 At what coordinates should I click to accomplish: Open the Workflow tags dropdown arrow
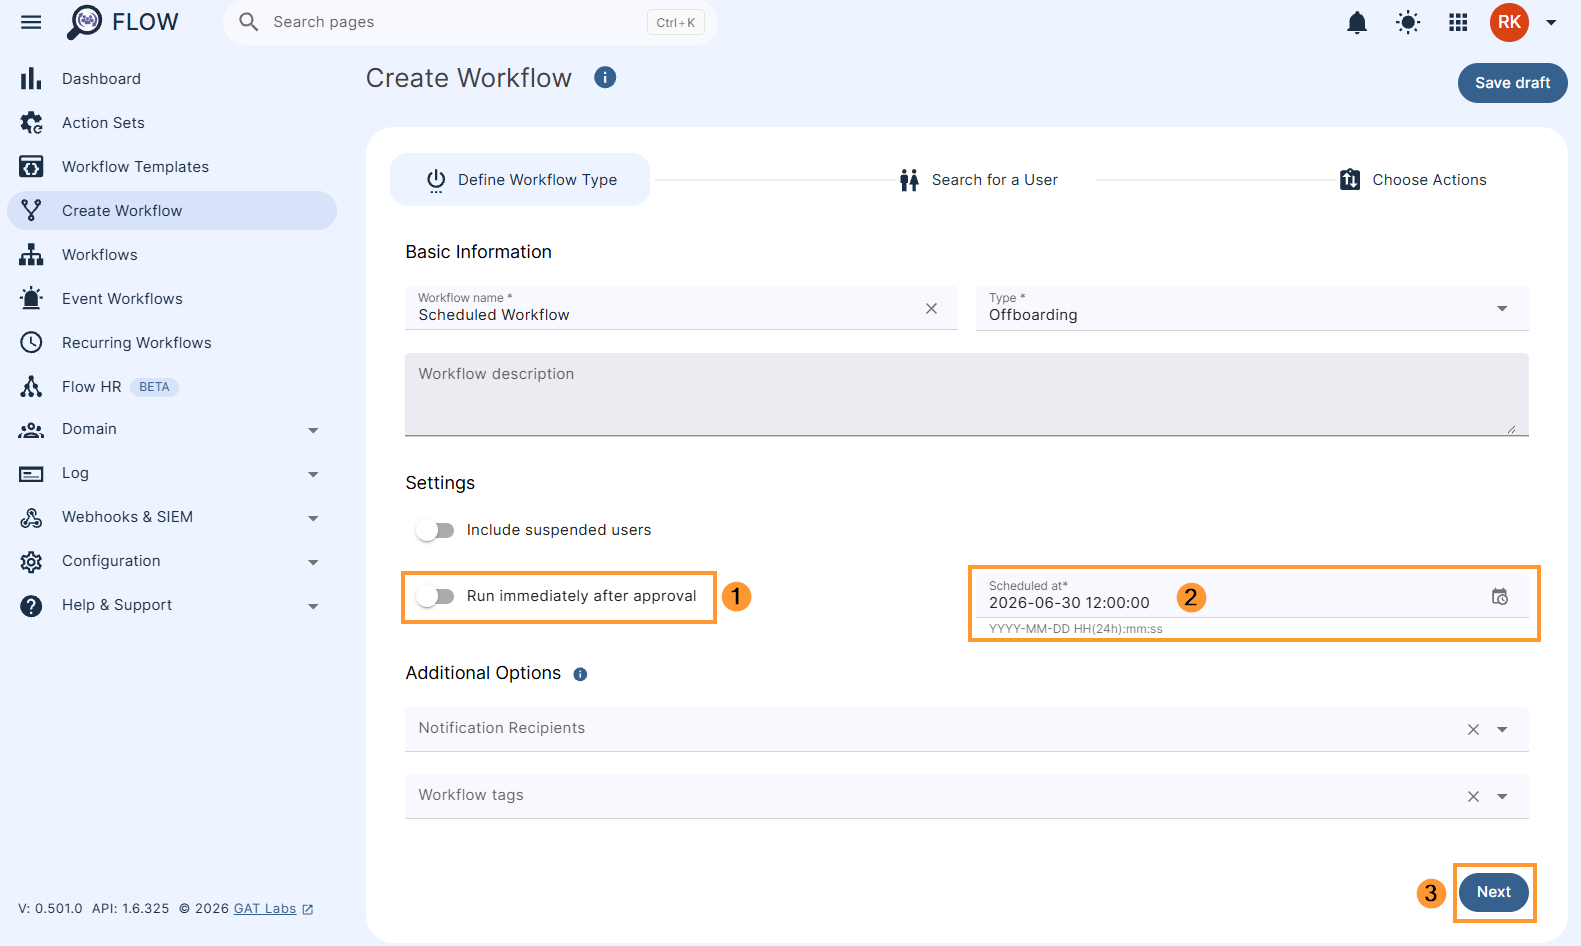click(x=1502, y=797)
